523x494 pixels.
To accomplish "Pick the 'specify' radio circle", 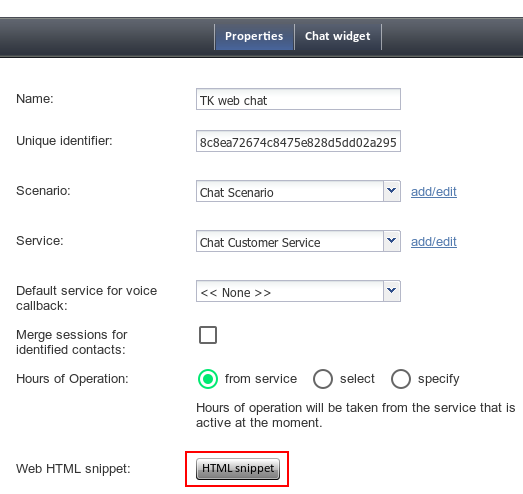I will [x=401, y=379].
